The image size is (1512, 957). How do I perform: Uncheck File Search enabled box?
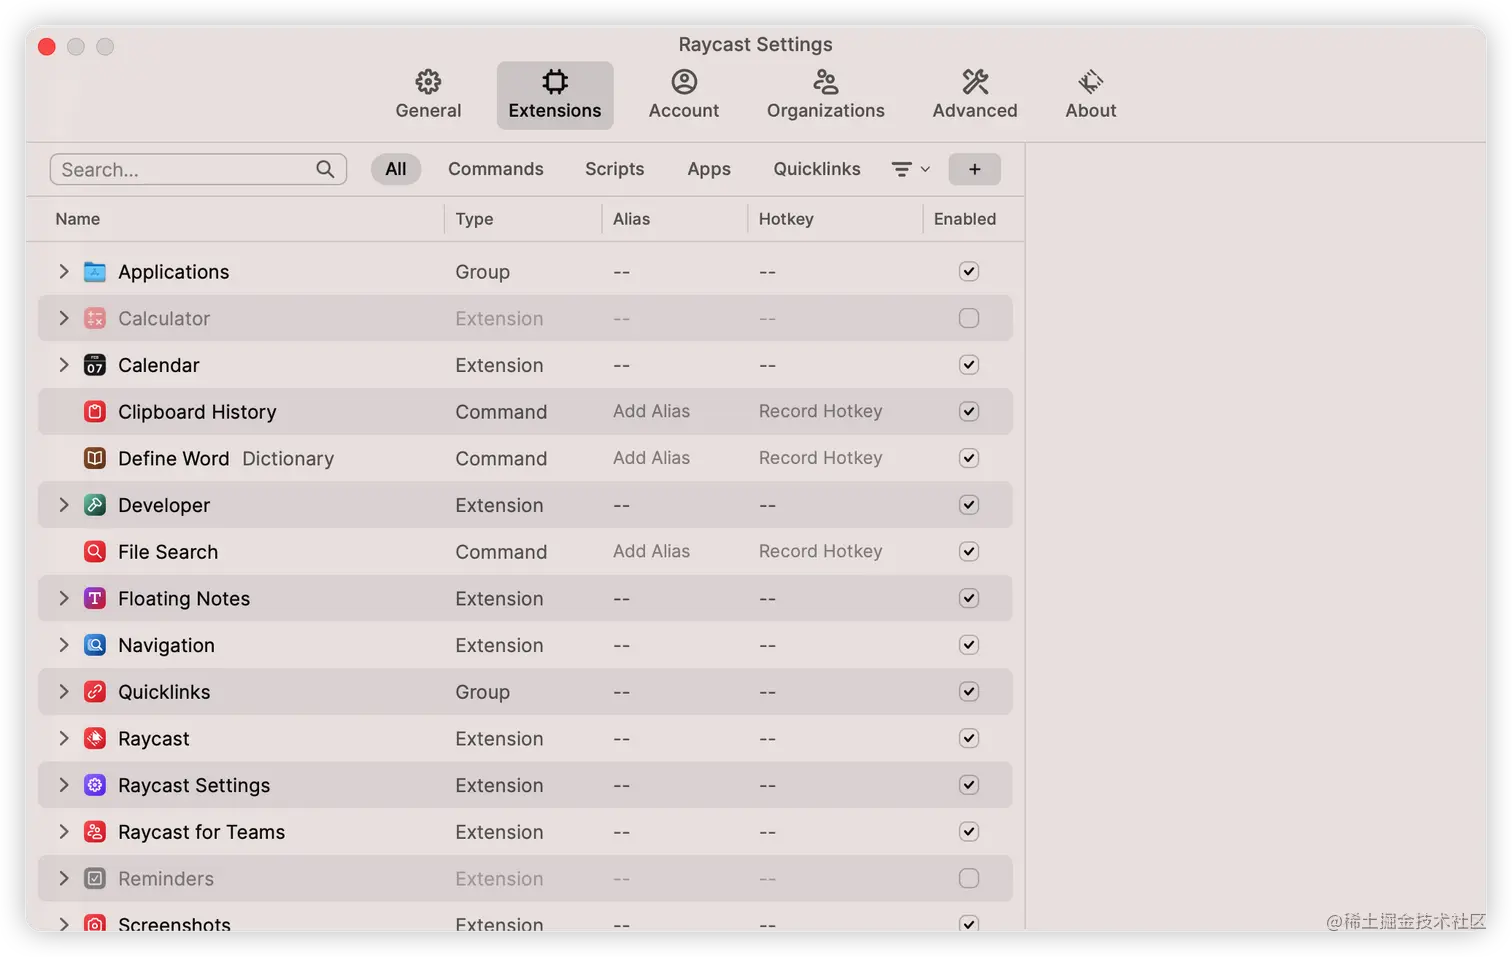pos(969,551)
